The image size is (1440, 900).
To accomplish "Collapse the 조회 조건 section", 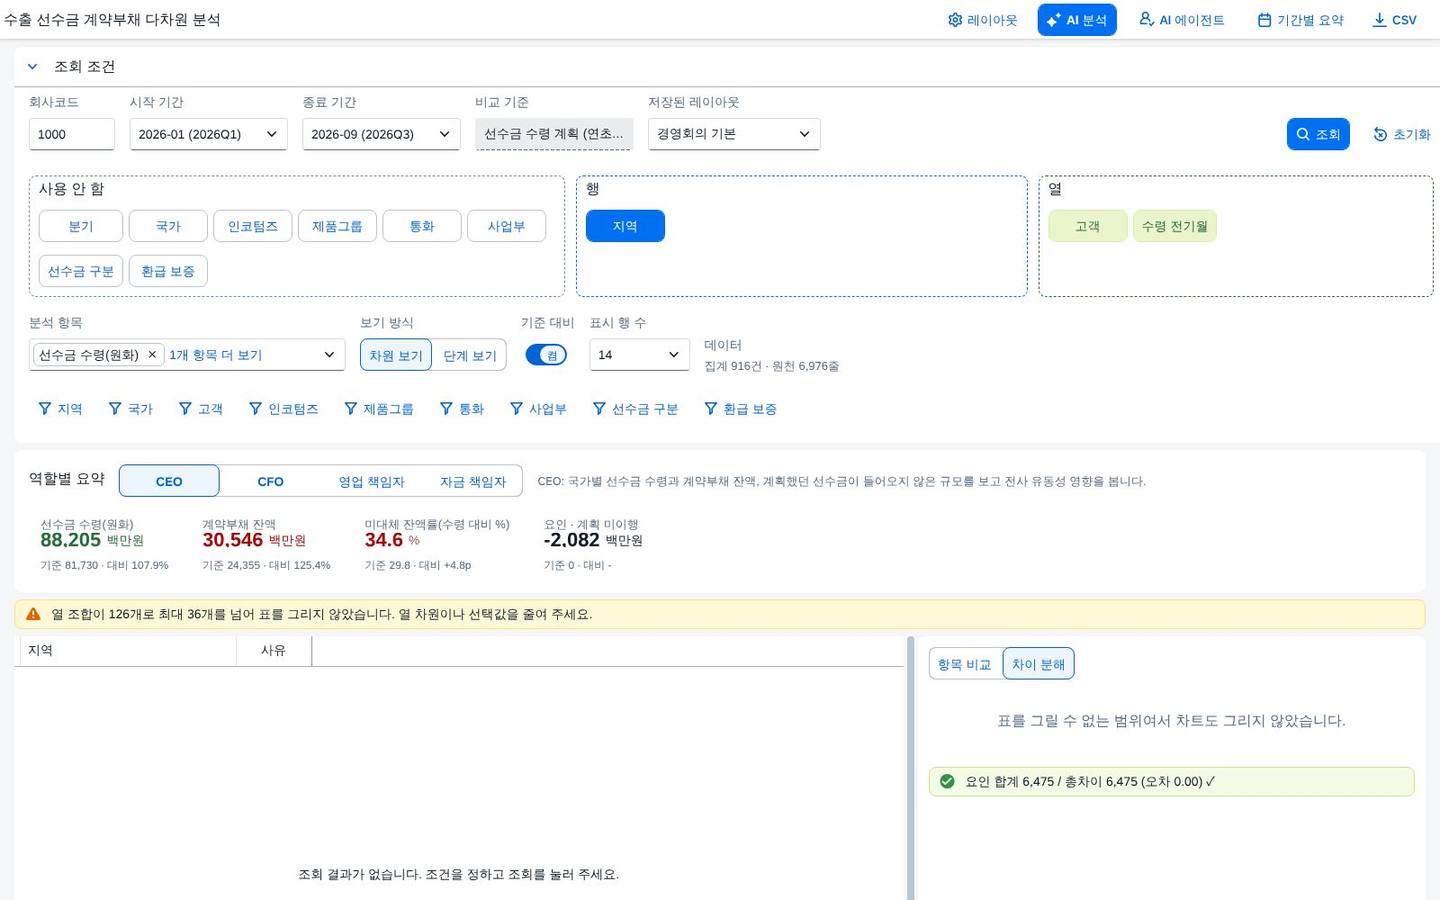I will pyautogui.click(x=32, y=67).
